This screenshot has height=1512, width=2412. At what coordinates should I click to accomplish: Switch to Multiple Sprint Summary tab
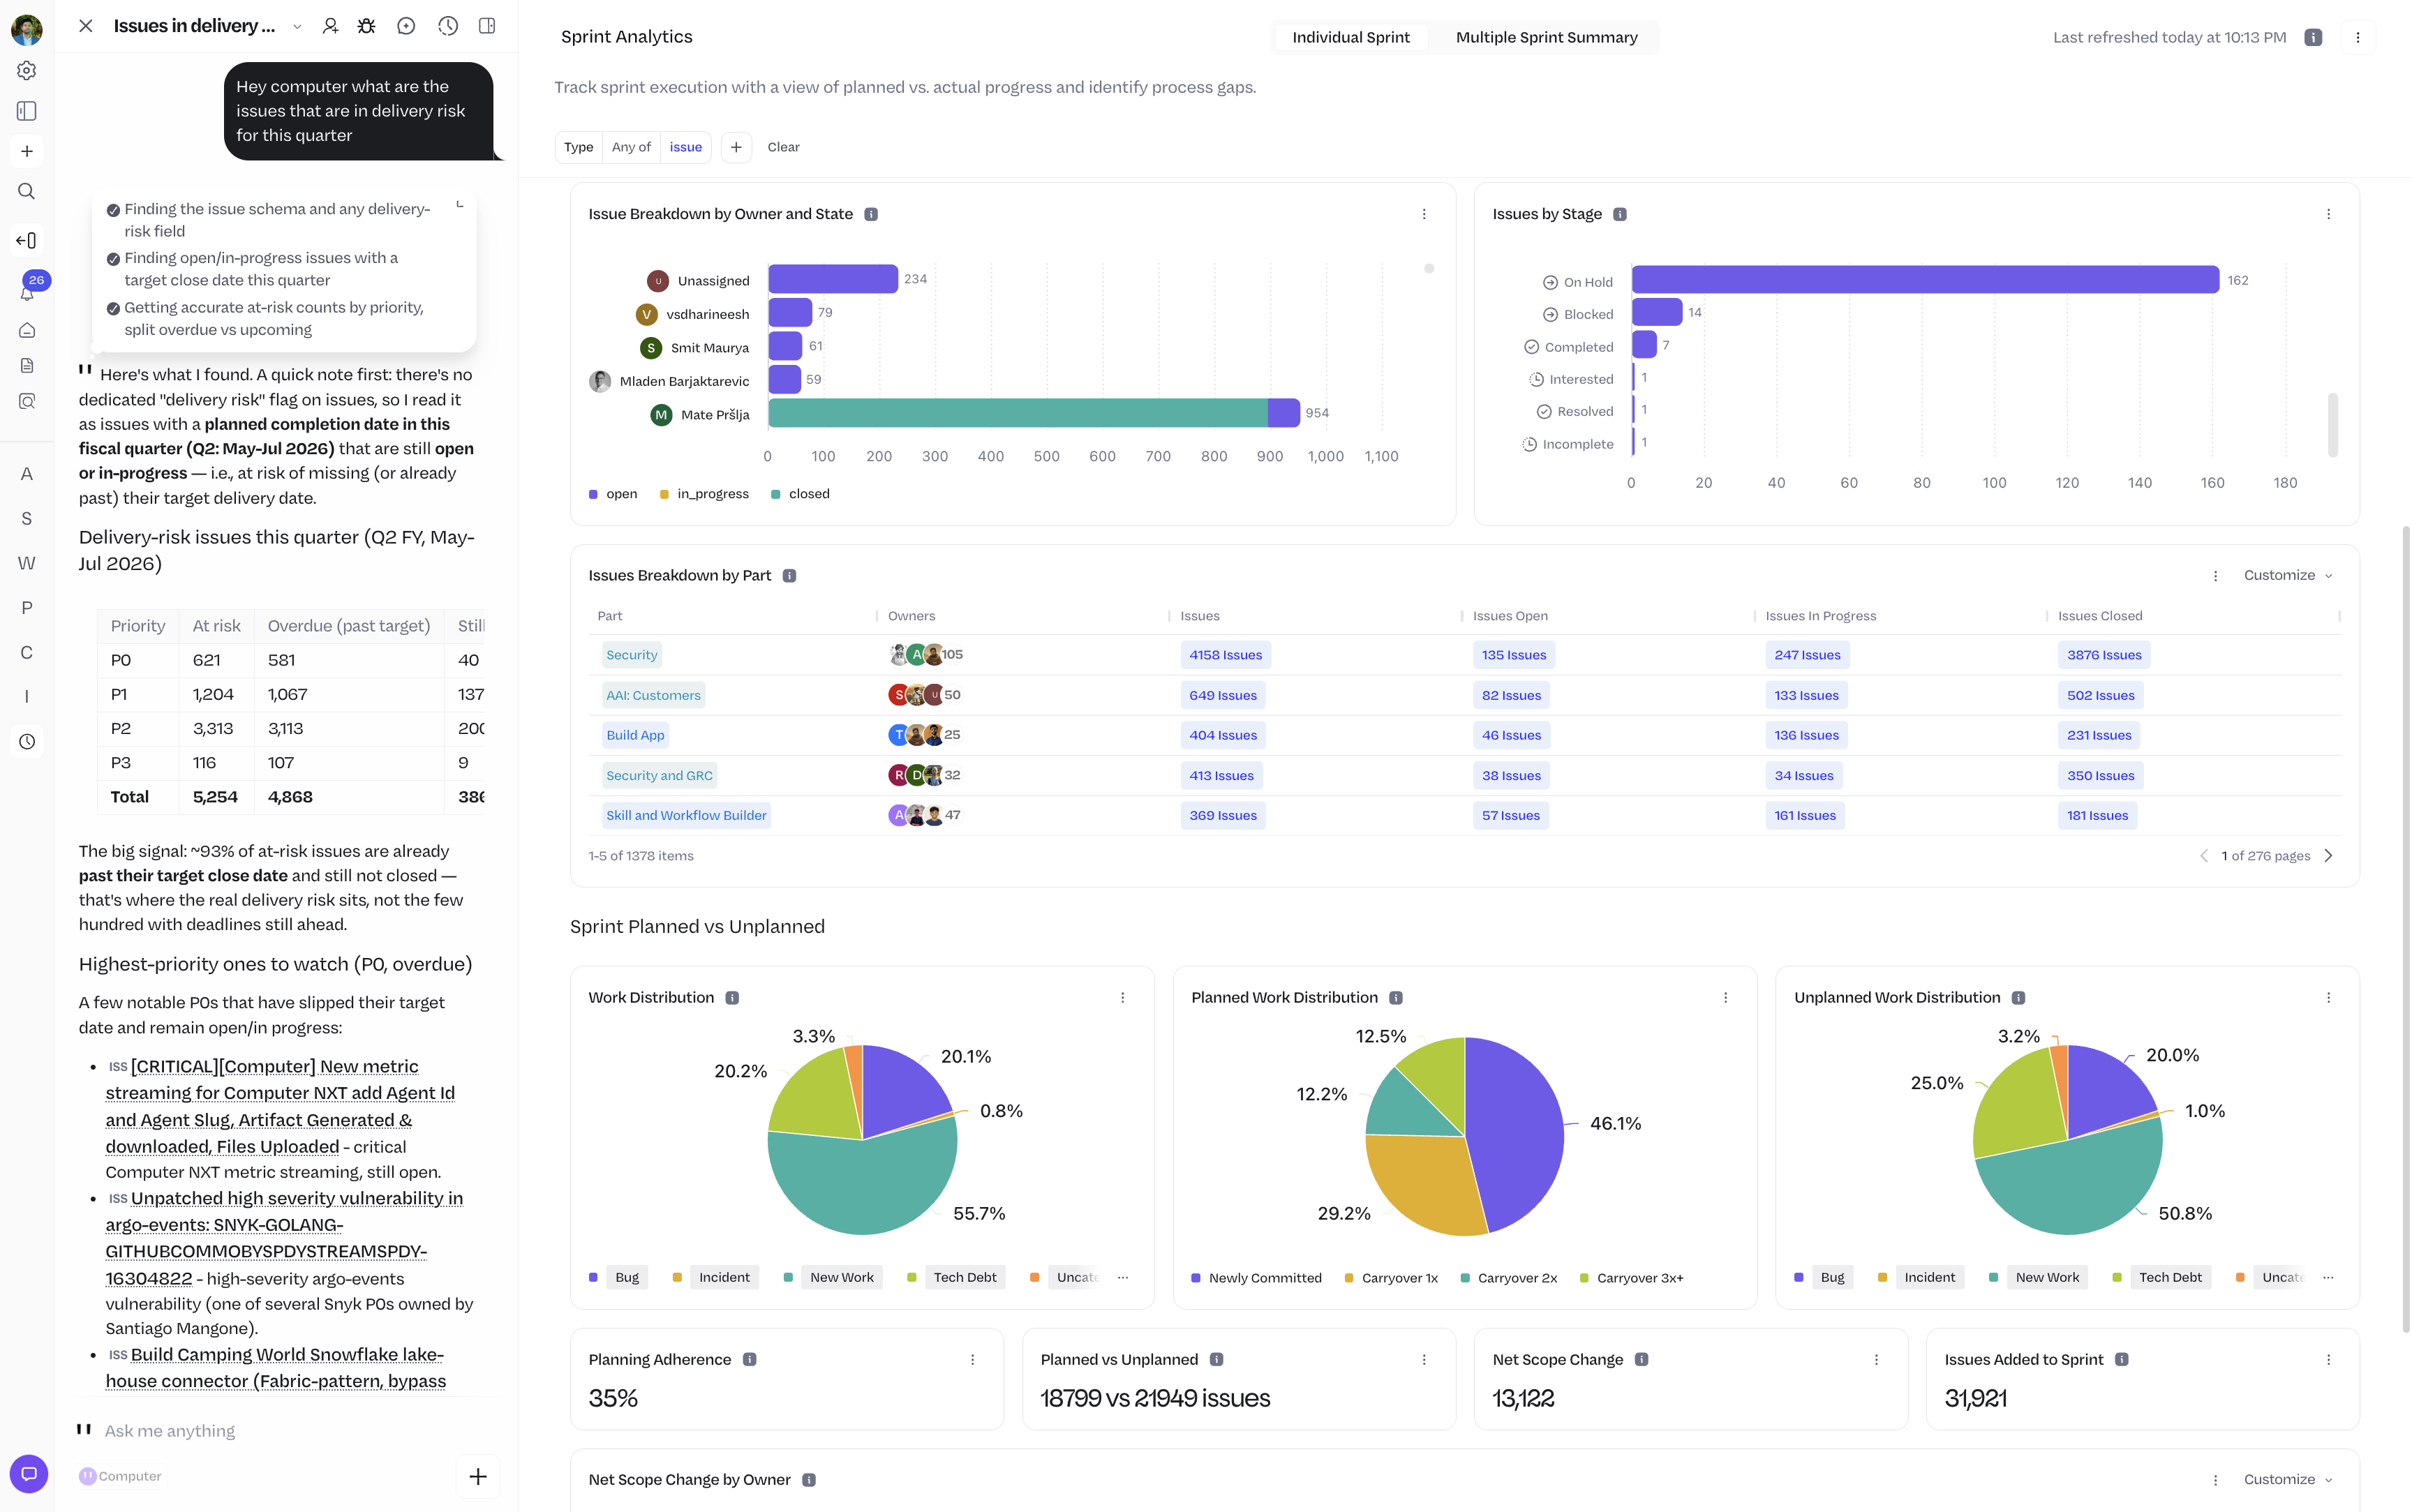tap(1546, 37)
